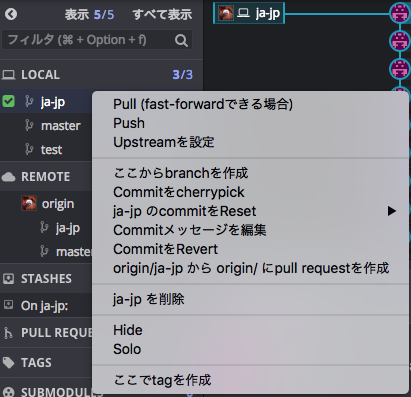Toggle the green checkbox beside local ja-jp

point(8,101)
